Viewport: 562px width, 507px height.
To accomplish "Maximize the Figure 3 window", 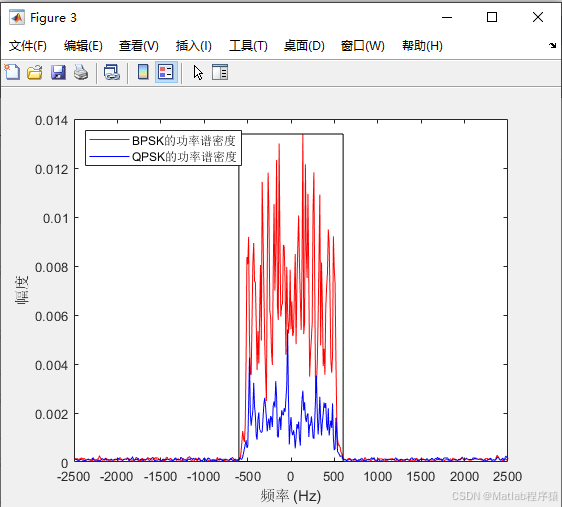I will (492, 17).
